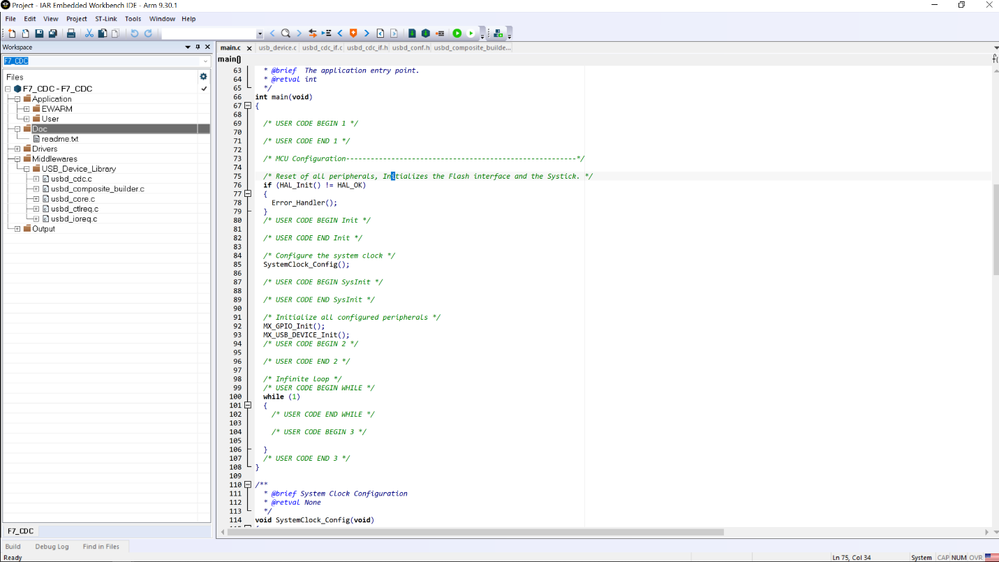Click the editor horizontal scrollbar

click(475, 532)
